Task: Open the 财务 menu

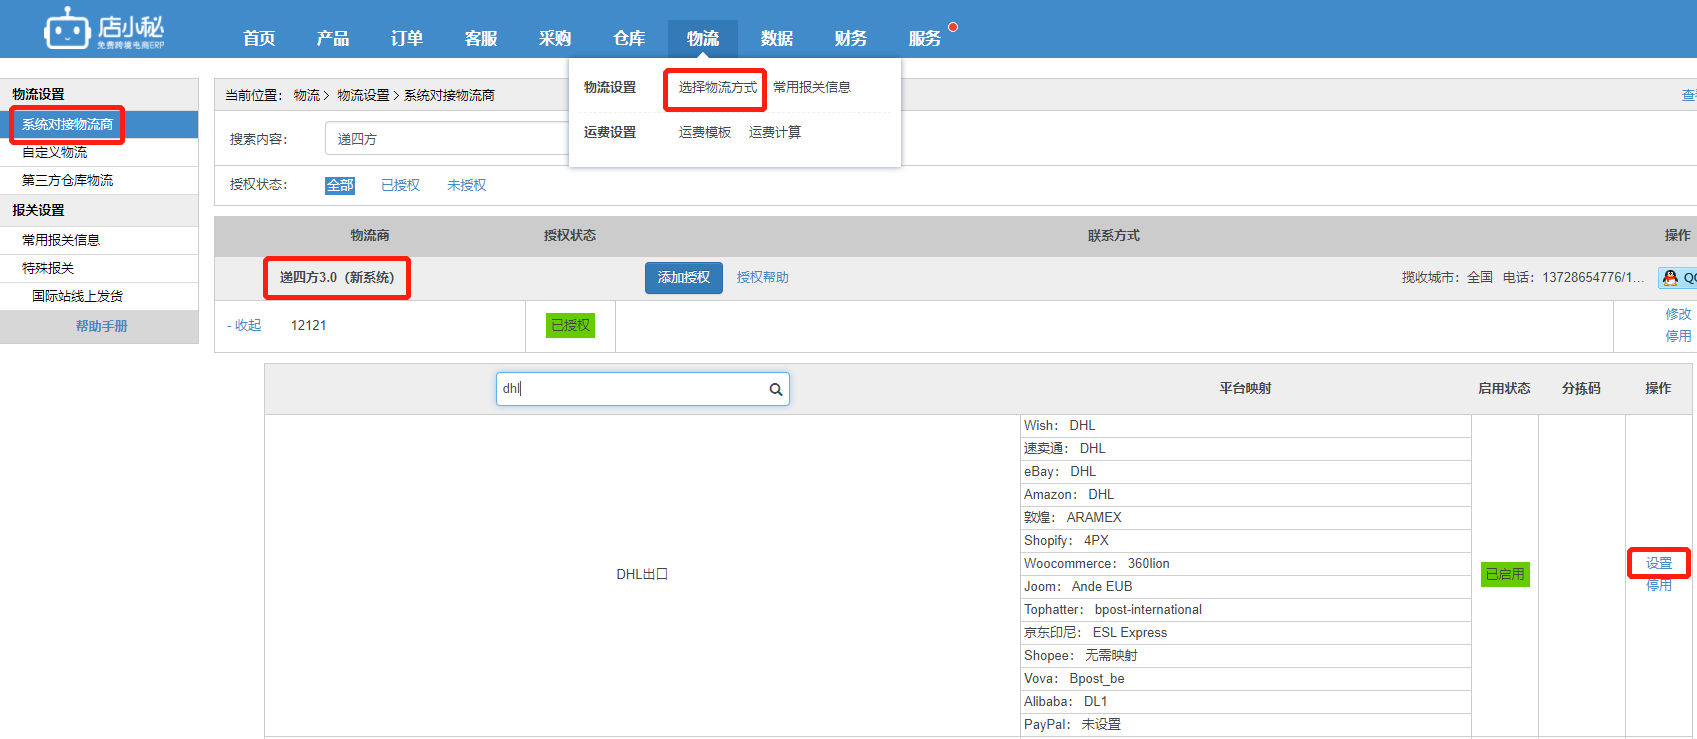Action: click(851, 38)
